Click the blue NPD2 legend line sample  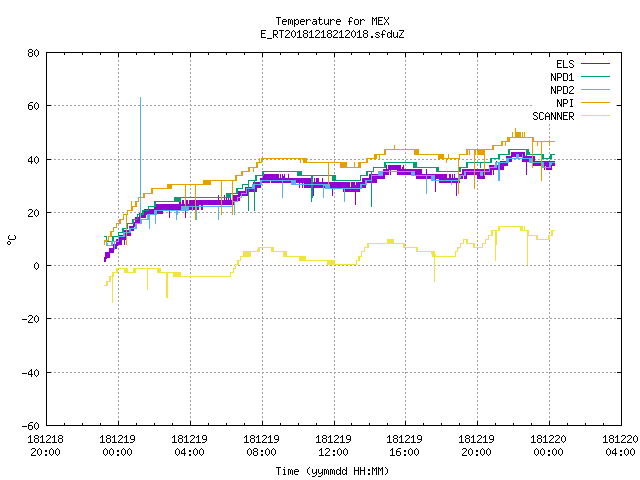[x=596, y=89]
